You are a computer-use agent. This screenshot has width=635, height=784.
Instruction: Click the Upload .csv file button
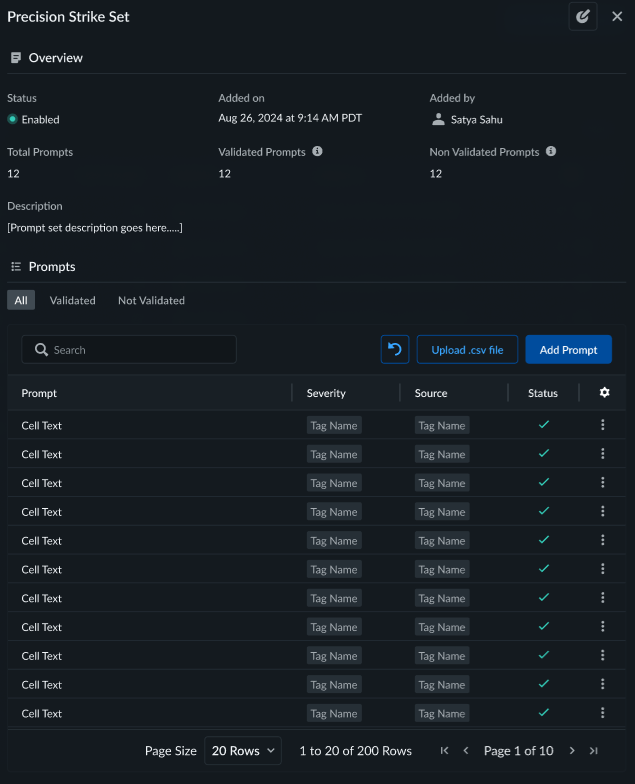(x=467, y=350)
